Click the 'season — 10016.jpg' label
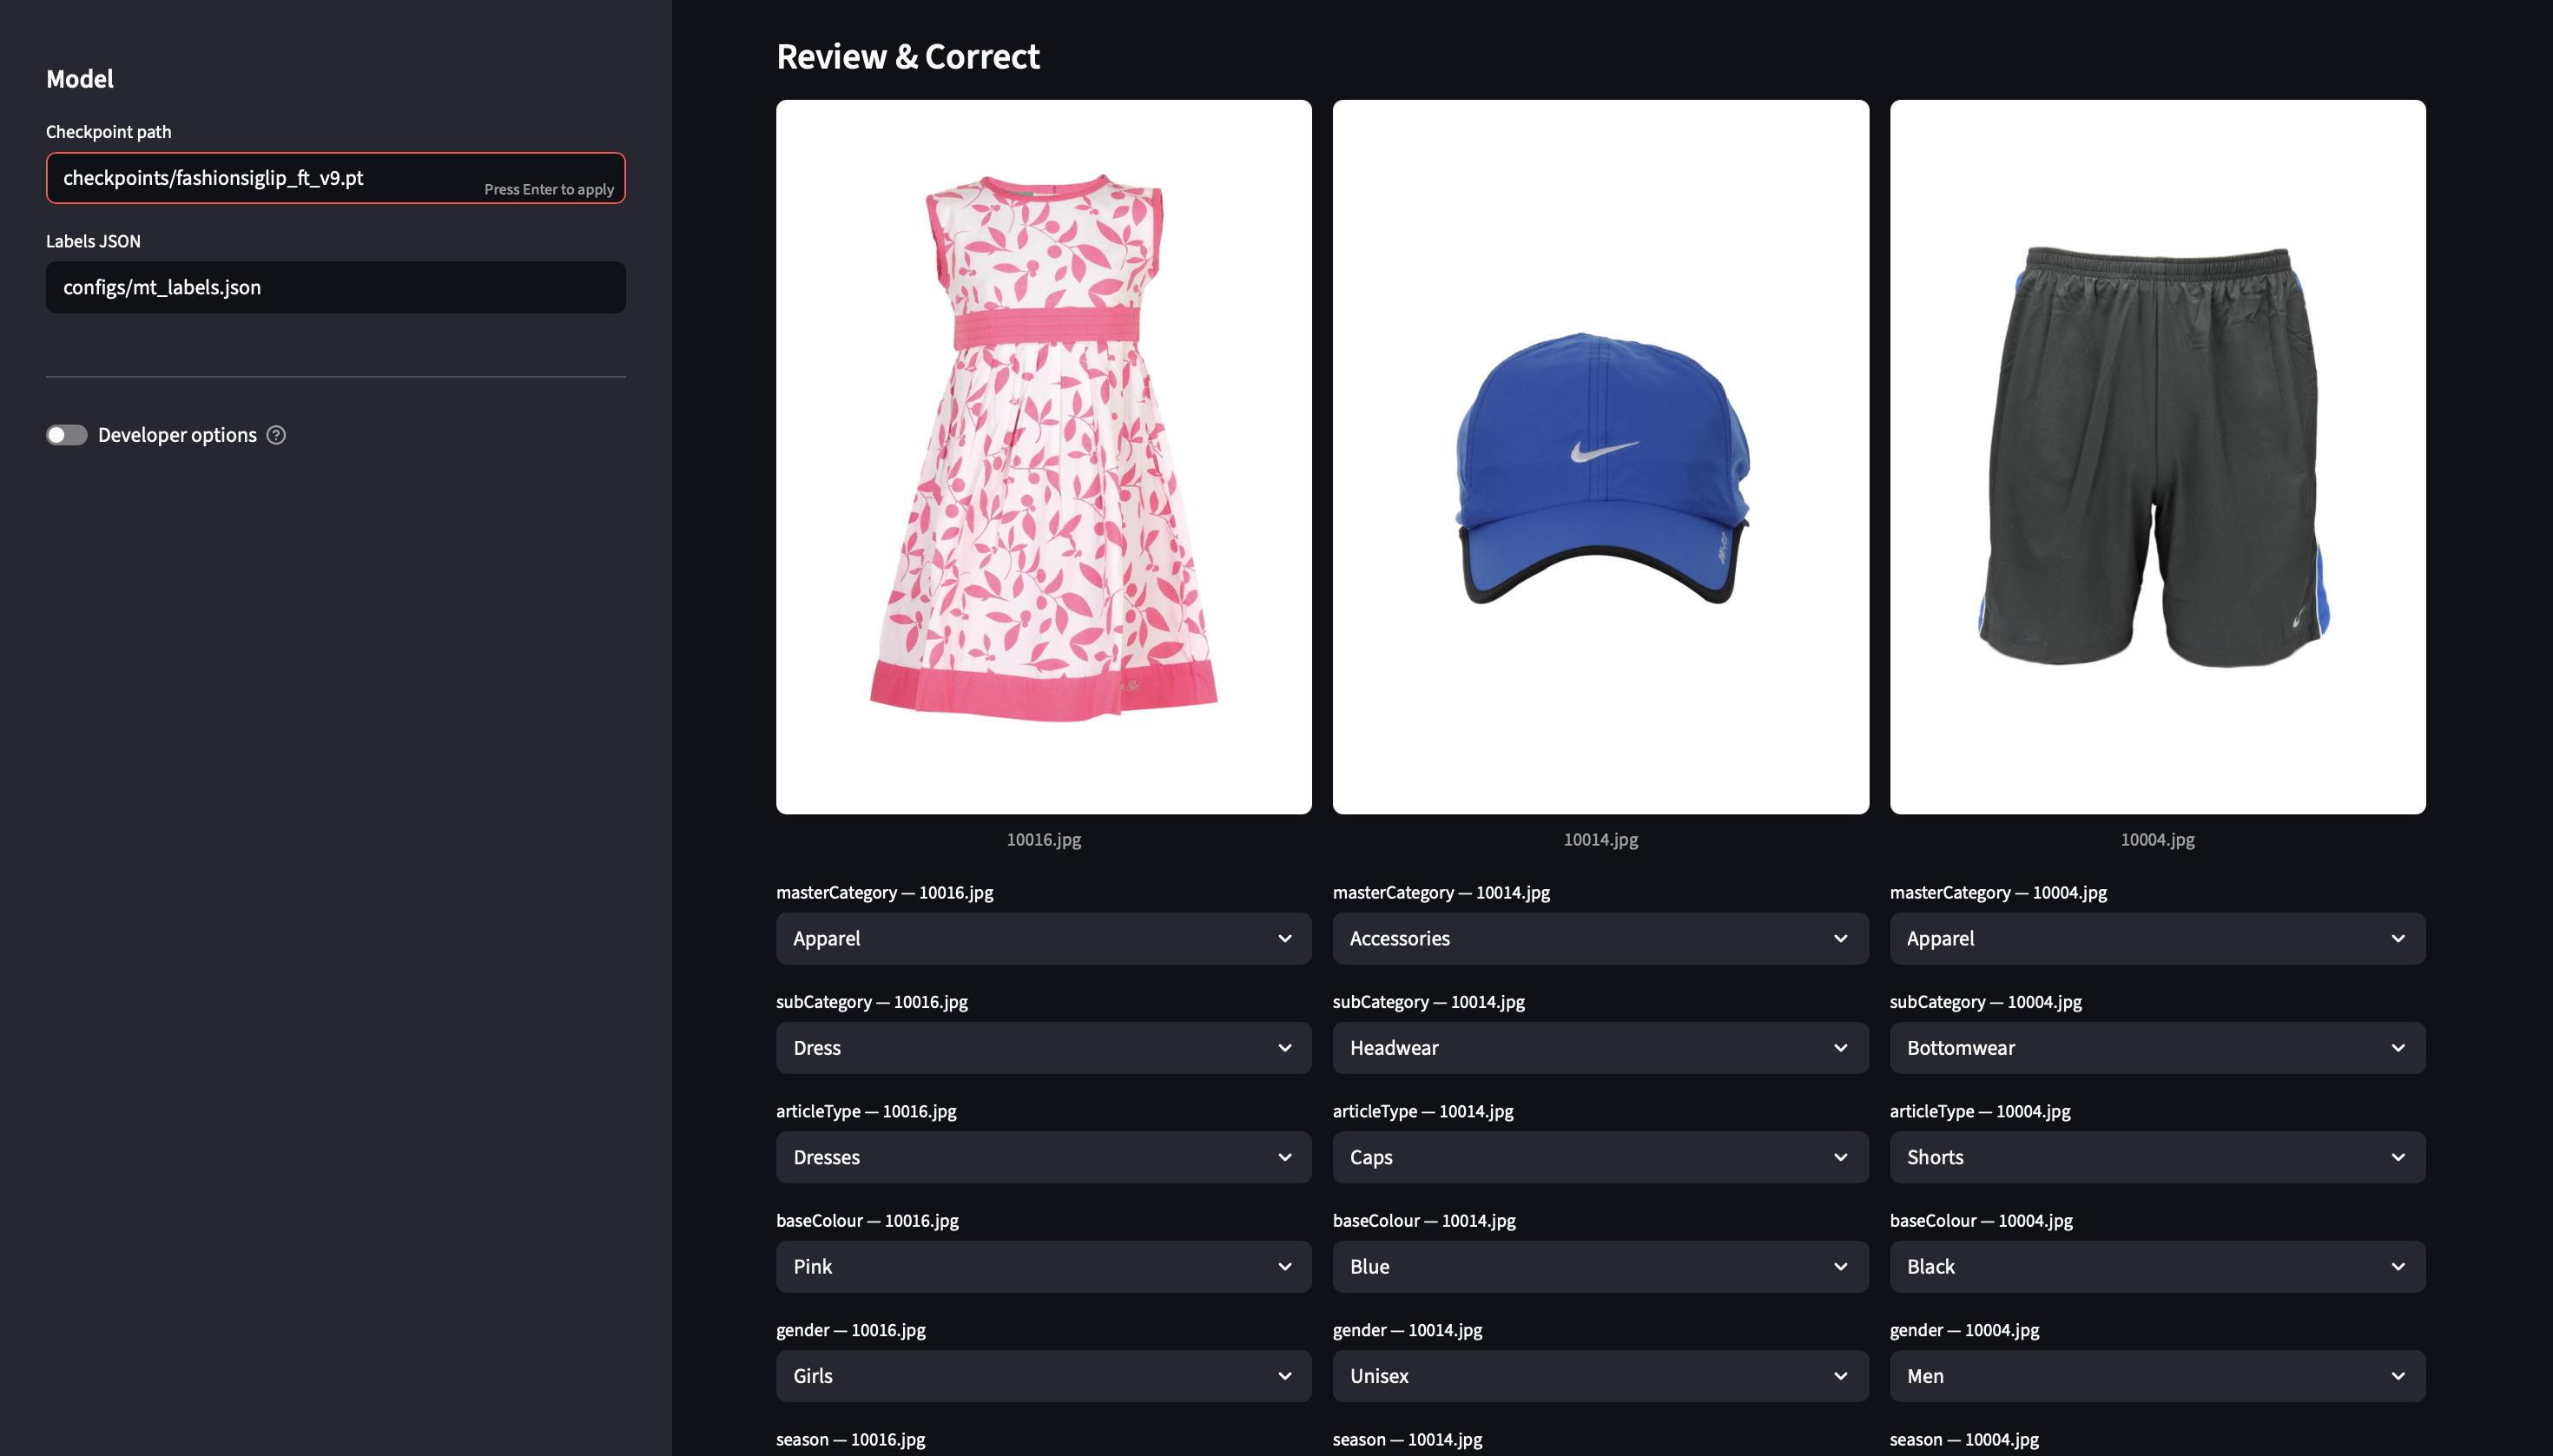Viewport: 2553px width, 1456px height. pos(850,1439)
